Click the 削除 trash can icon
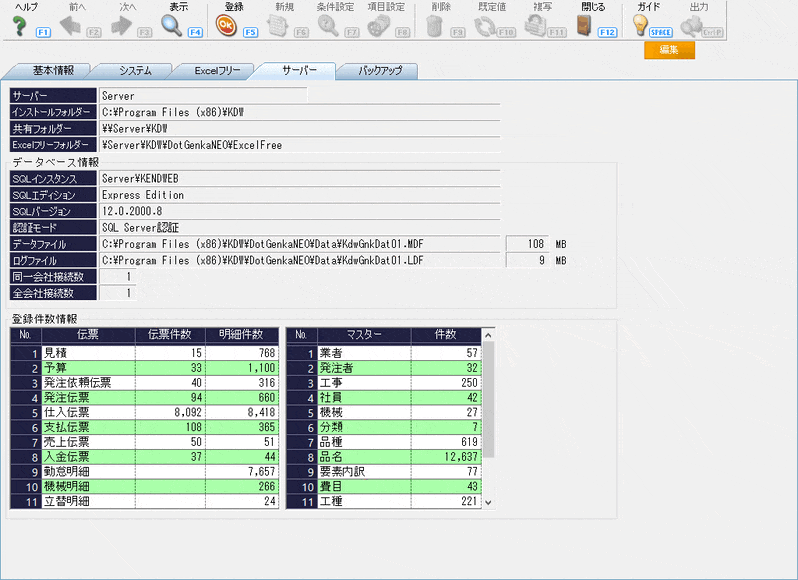The image size is (798, 580). 434,25
